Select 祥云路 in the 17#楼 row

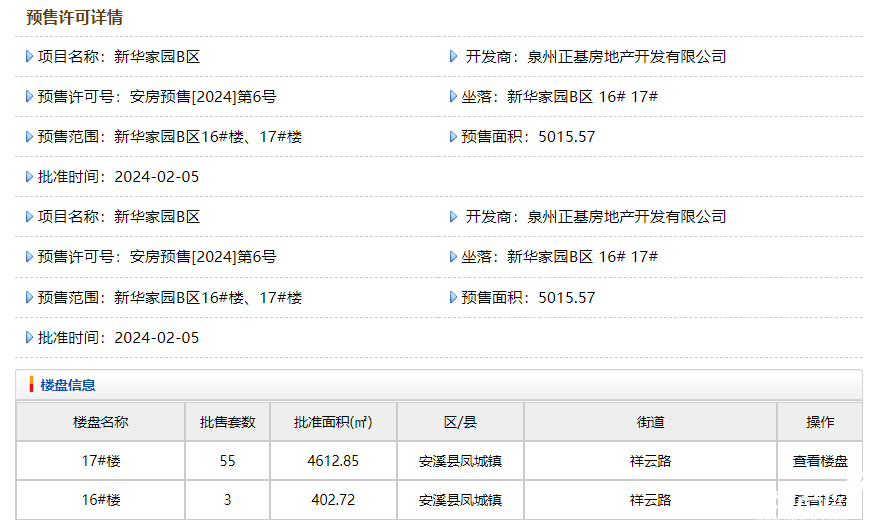click(x=650, y=461)
